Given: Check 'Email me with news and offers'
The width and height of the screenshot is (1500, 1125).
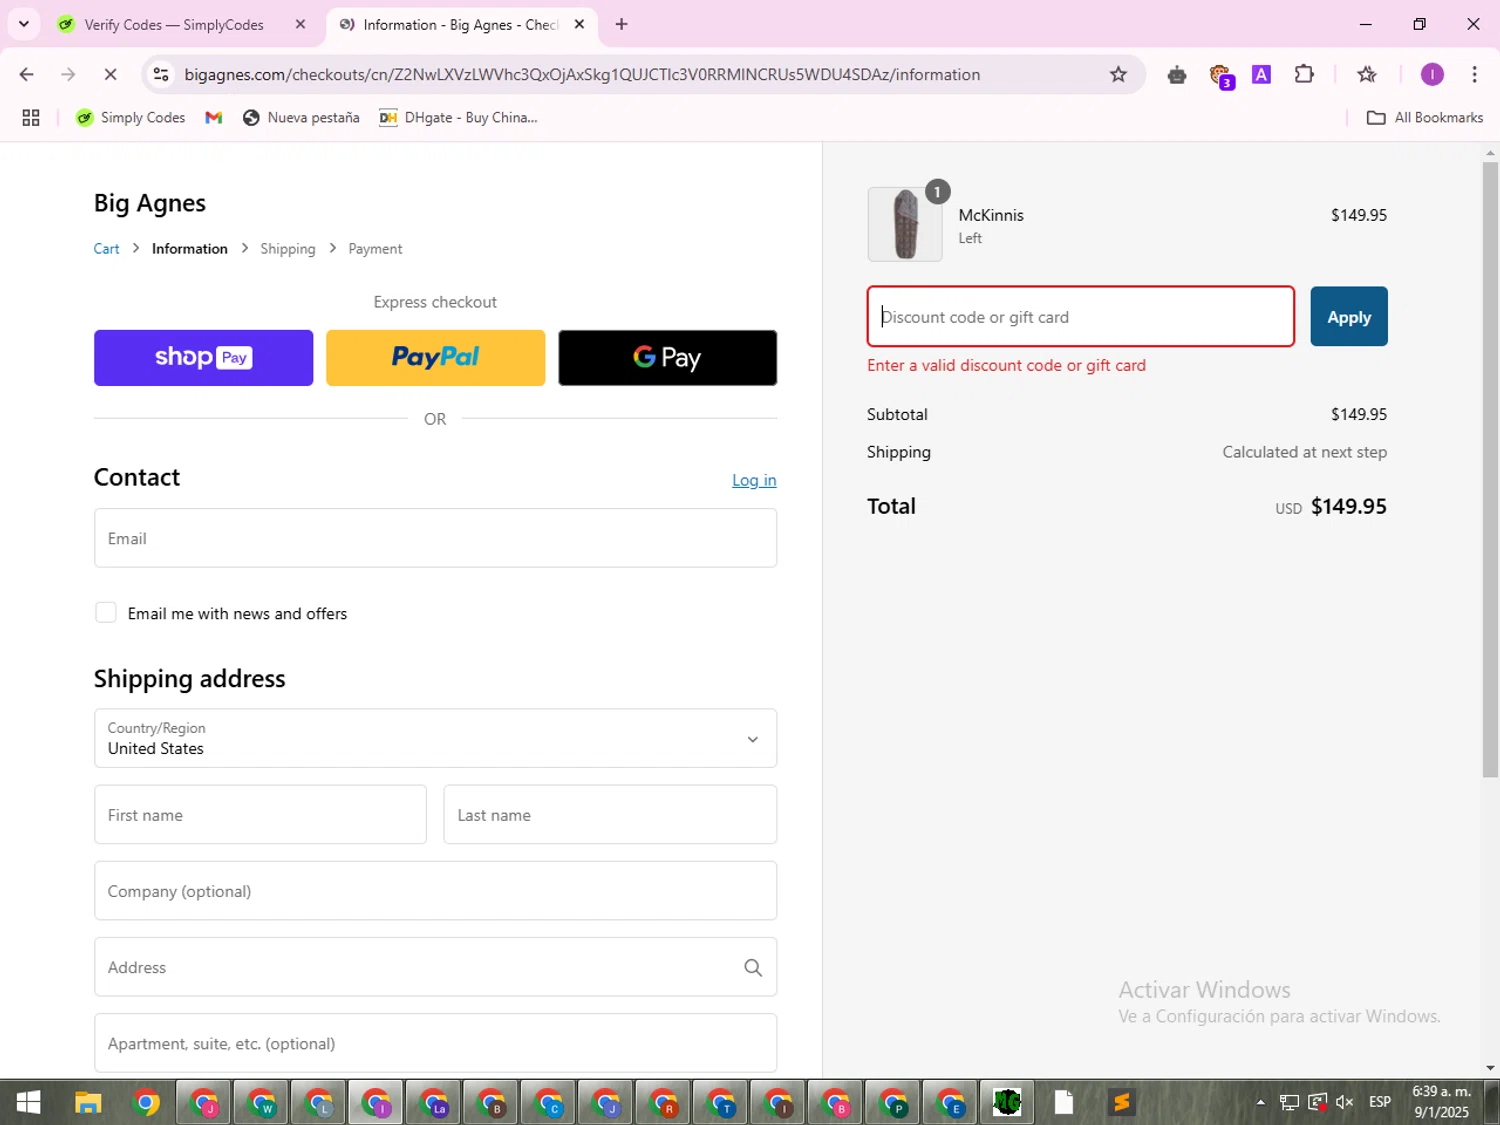Looking at the screenshot, I should [x=106, y=613].
